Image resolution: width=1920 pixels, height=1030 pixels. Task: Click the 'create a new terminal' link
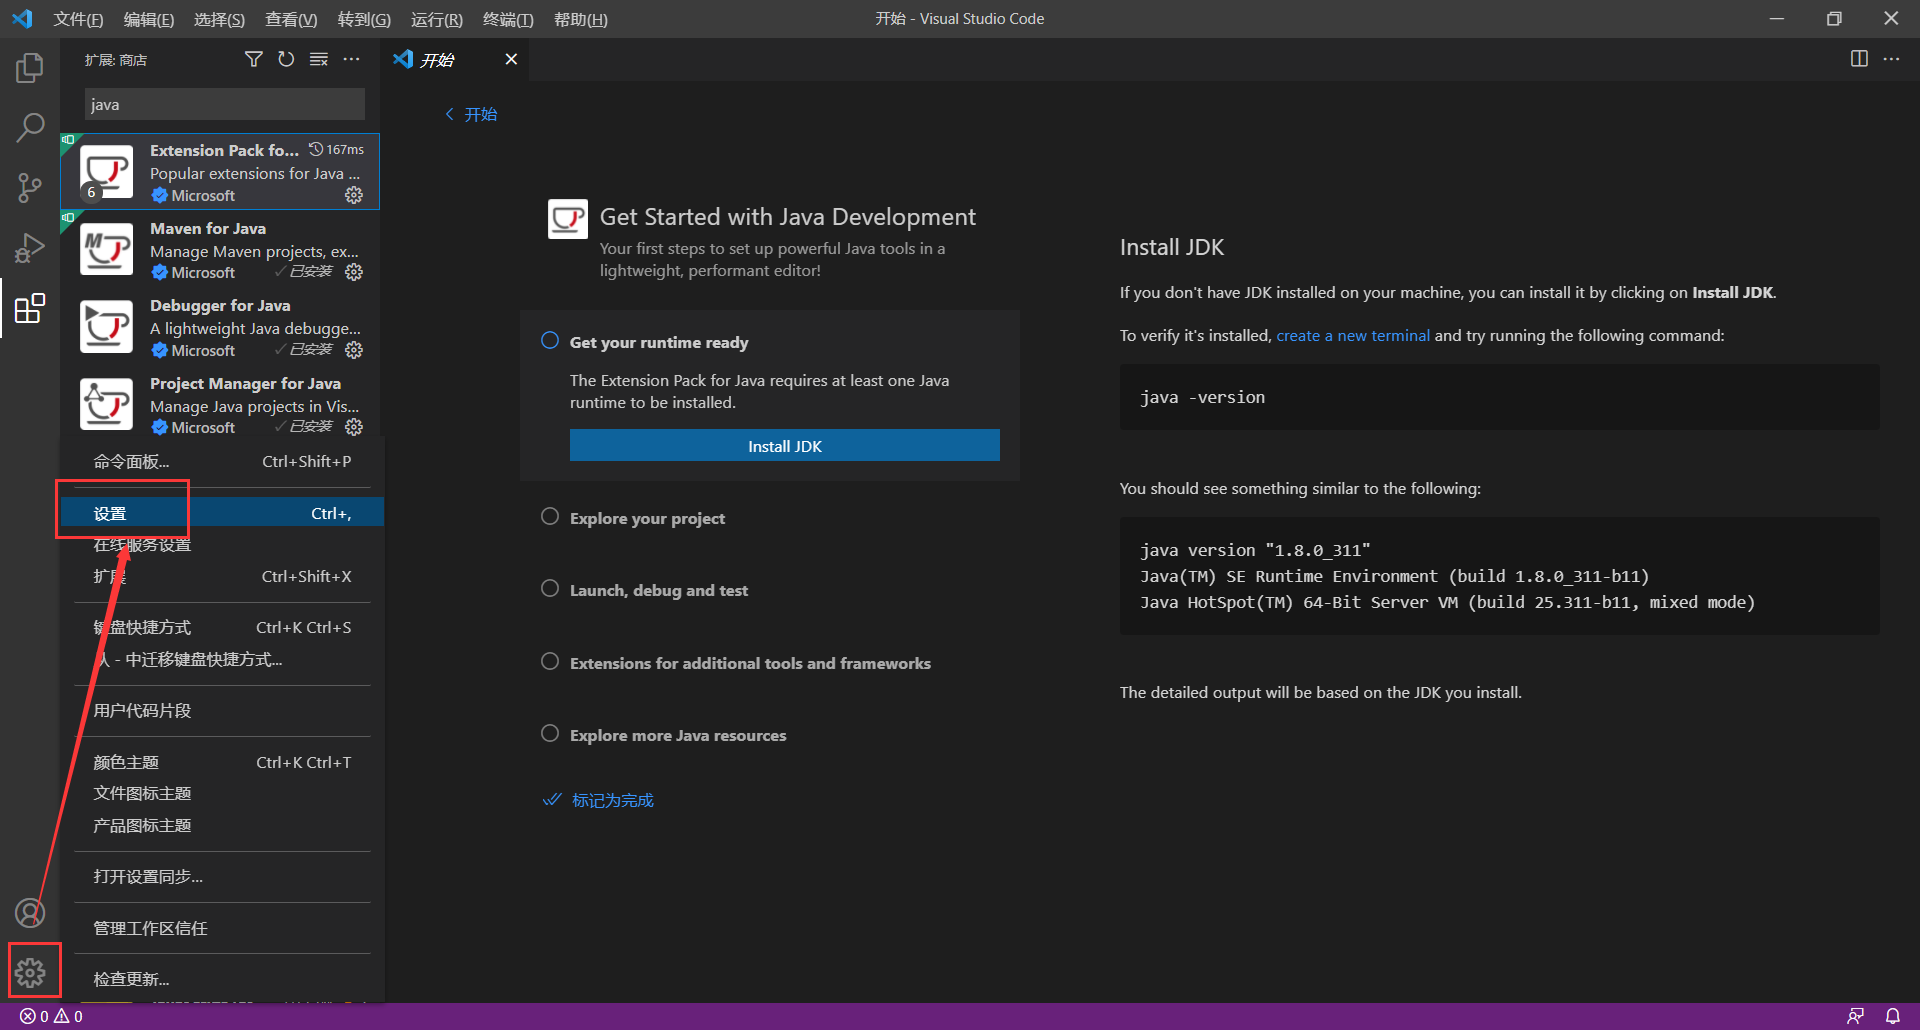coord(1353,335)
